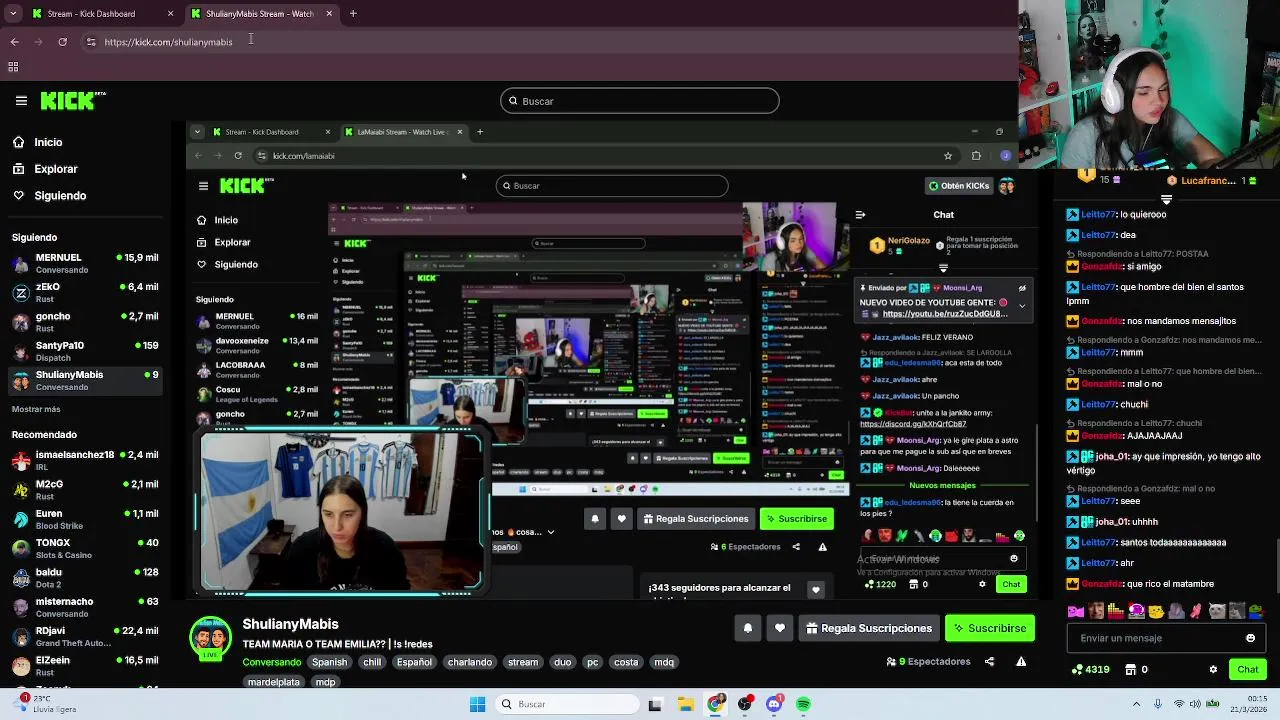The height and width of the screenshot is (720, 1280).
Task: Close the ShulianyMabis Stream tab
Action: [x=329, y=14]
